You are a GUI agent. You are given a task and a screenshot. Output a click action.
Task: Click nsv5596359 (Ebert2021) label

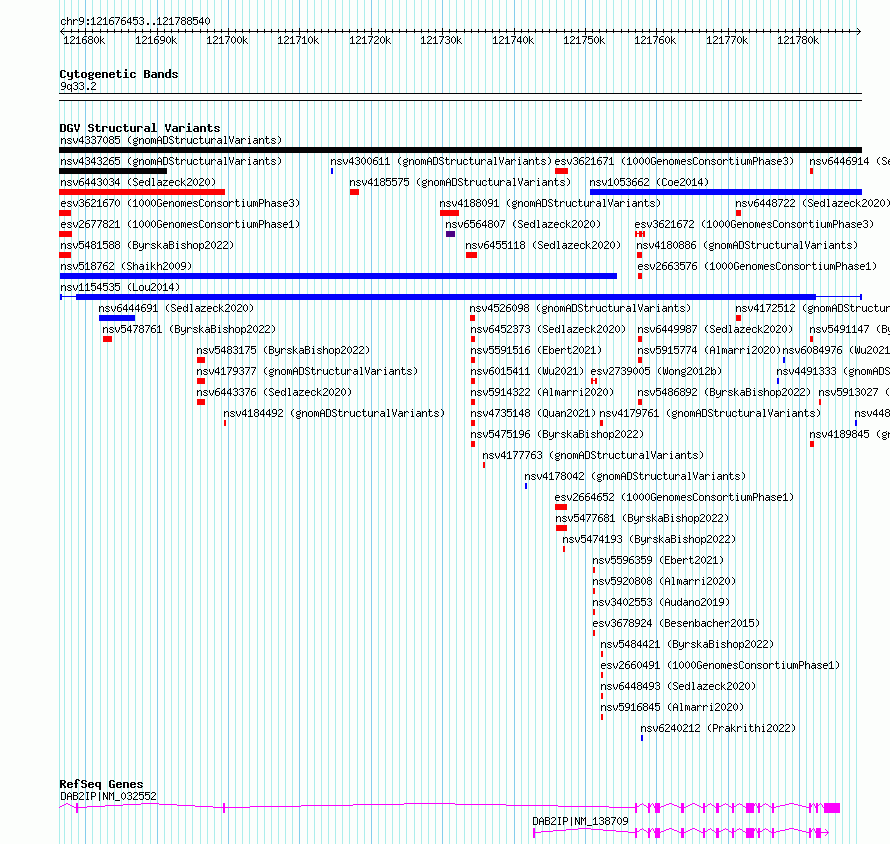[658, 560]
